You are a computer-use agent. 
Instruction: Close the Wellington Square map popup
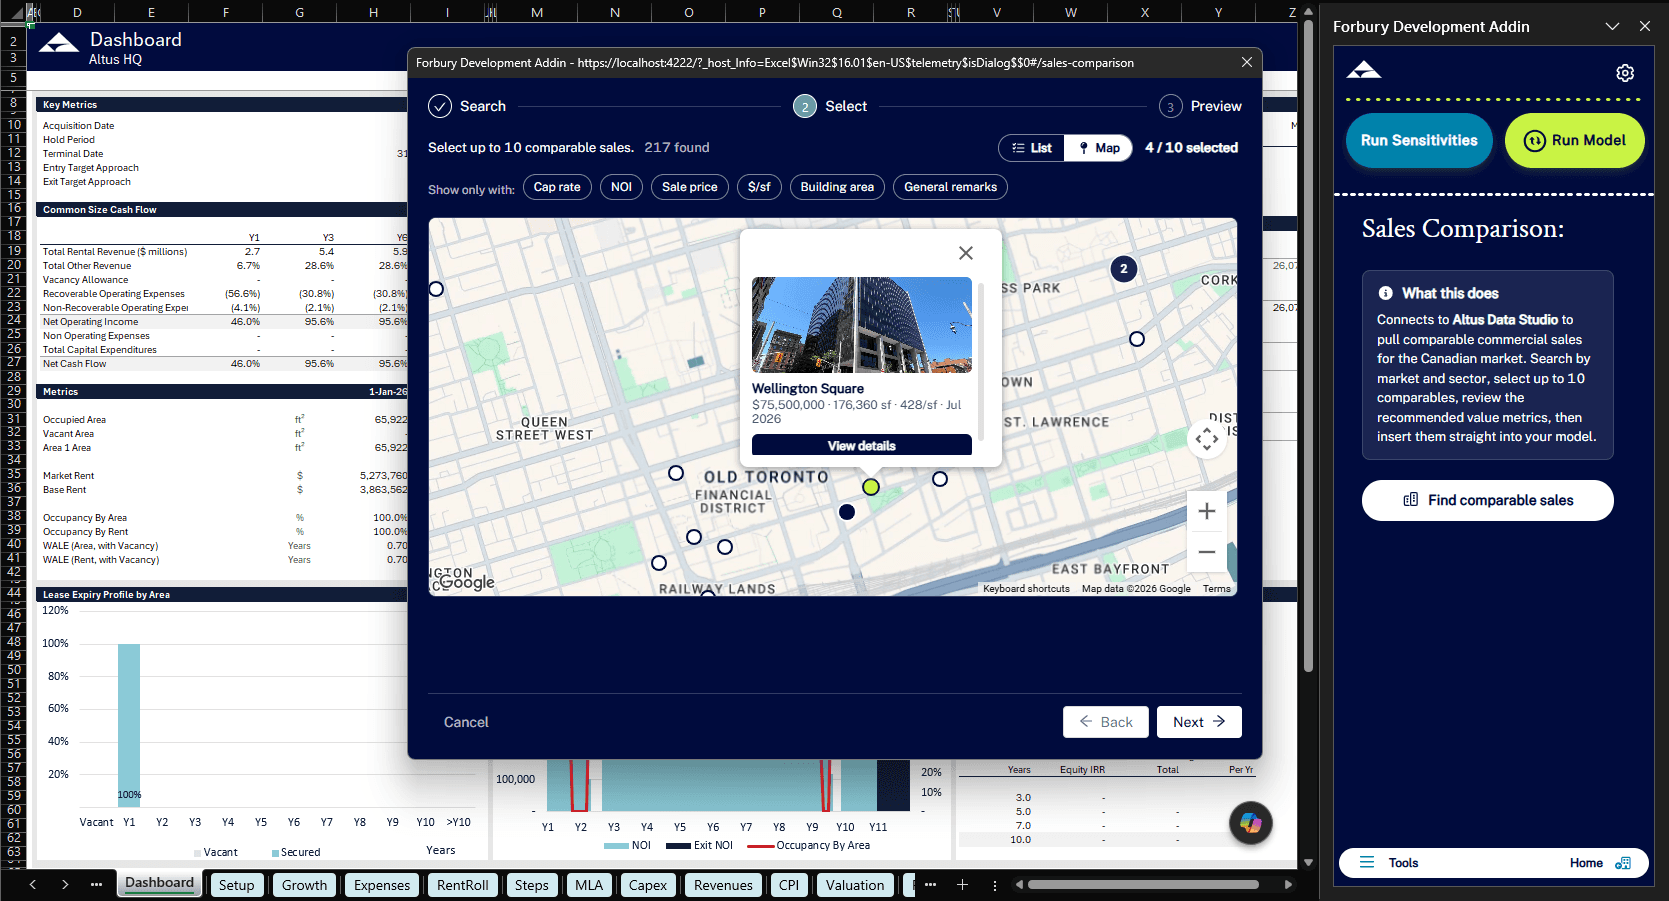tap(965, 253)
